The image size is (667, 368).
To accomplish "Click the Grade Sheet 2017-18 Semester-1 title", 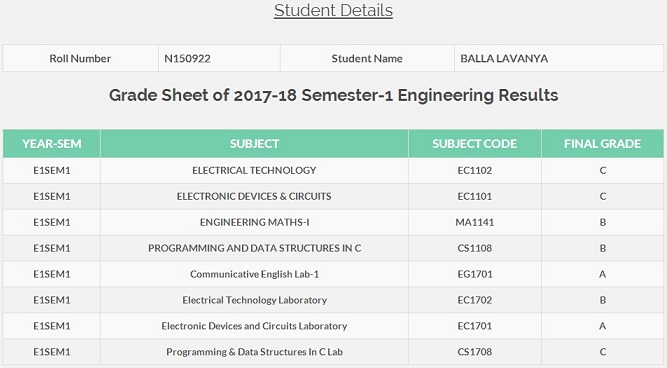I will (334, 95).
